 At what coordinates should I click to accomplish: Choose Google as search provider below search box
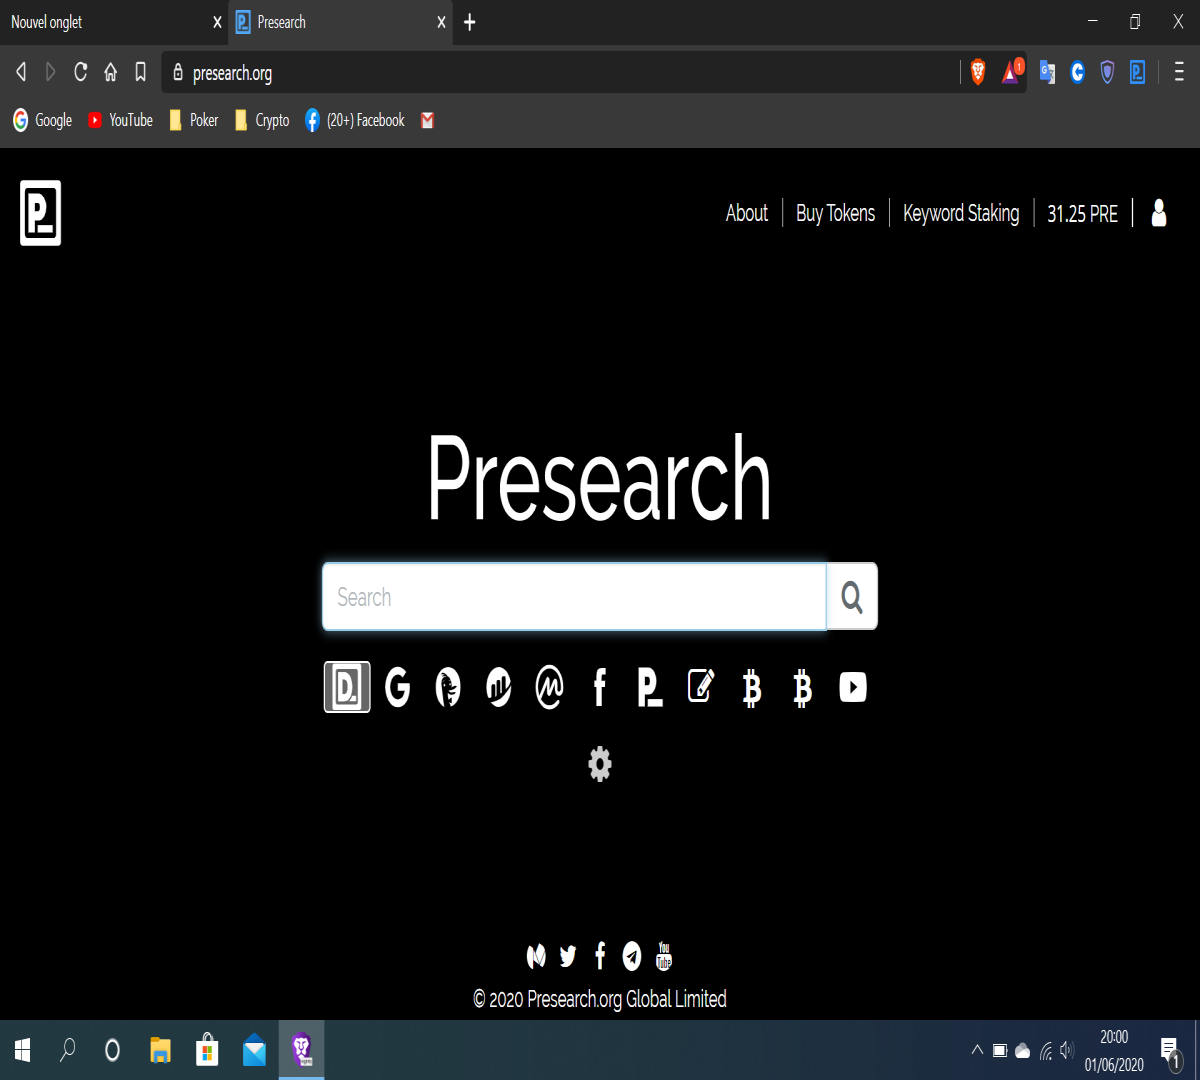398,688
